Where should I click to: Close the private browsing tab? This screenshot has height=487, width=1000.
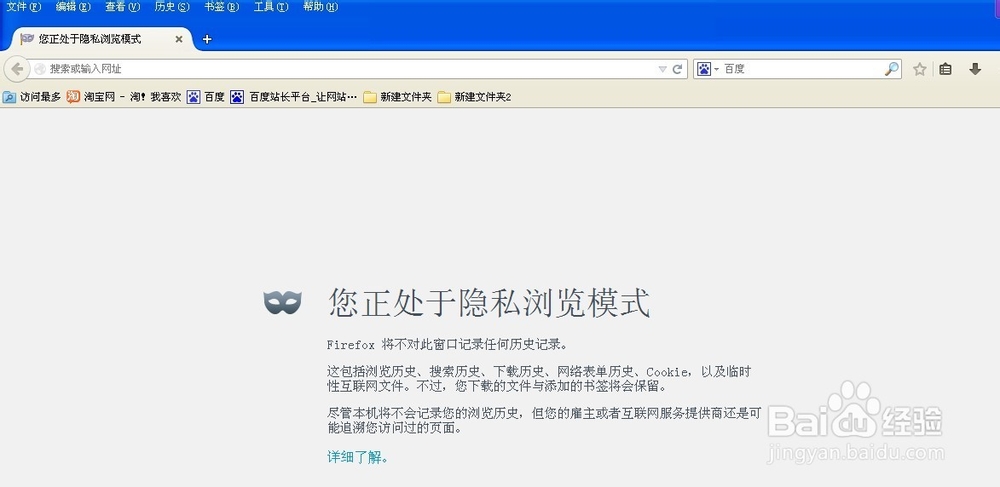[x=179, y=39]
